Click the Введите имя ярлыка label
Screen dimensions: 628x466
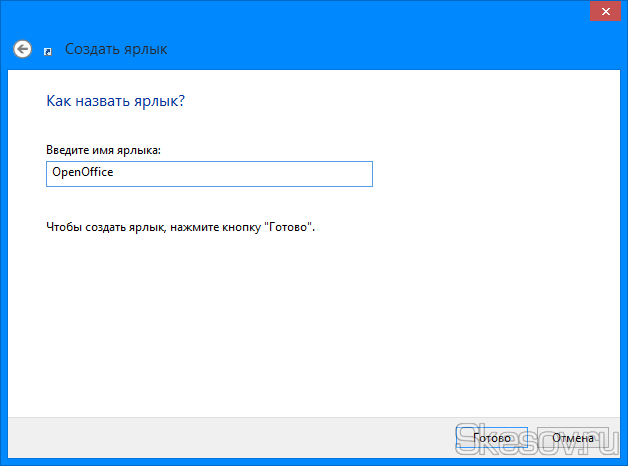point(103,149)
